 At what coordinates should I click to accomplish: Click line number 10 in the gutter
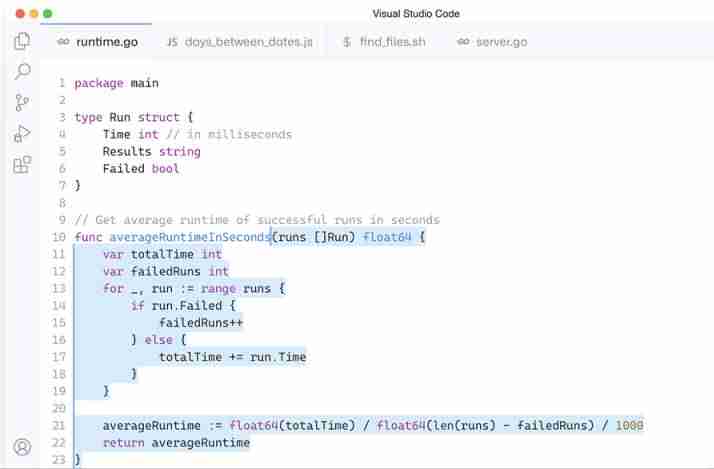click(59, 237)
